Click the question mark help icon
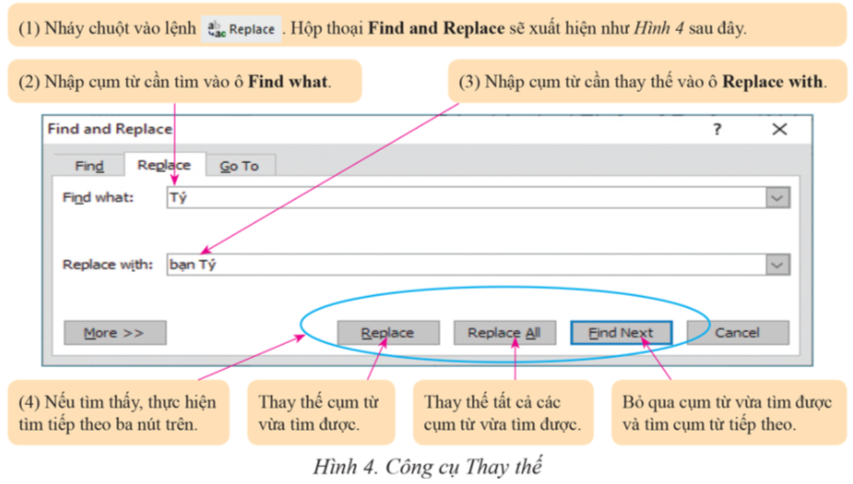The width and height of the screenshot is (853, 484). pos(716,130)
